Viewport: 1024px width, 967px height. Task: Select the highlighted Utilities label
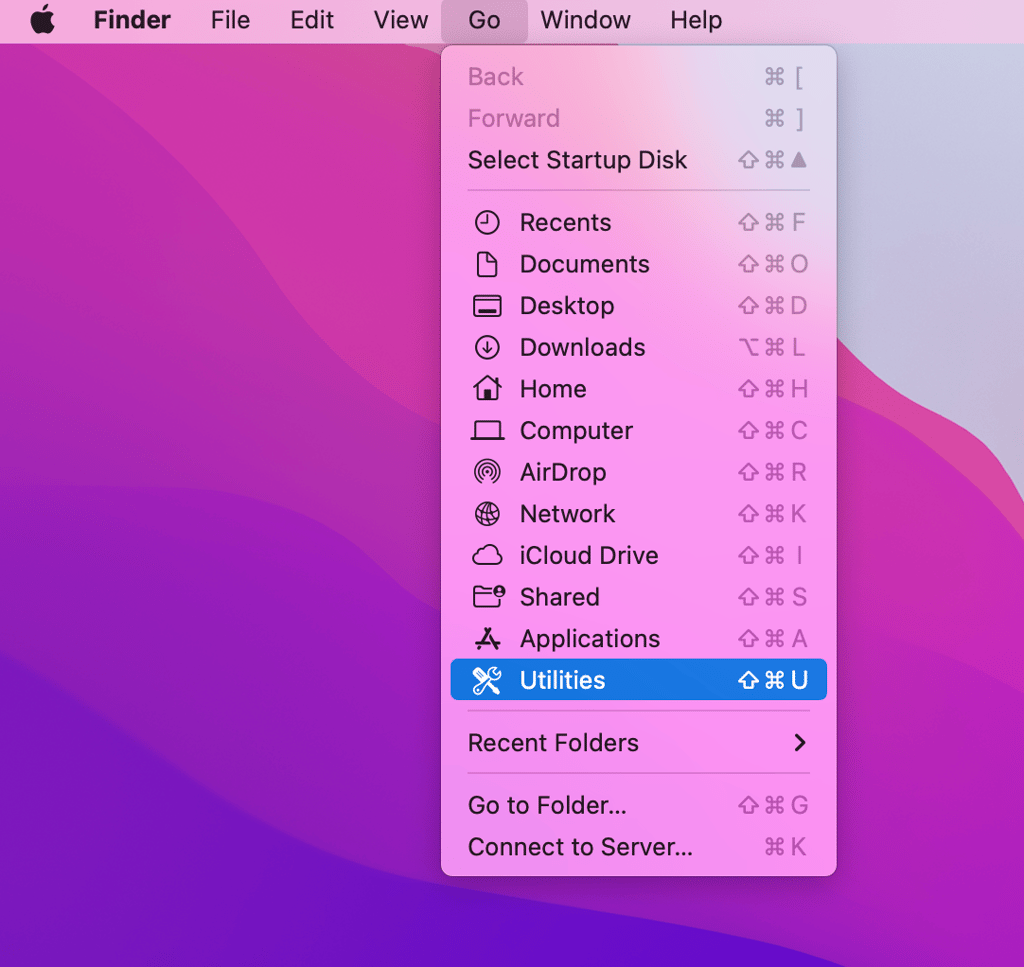point(562,680)
